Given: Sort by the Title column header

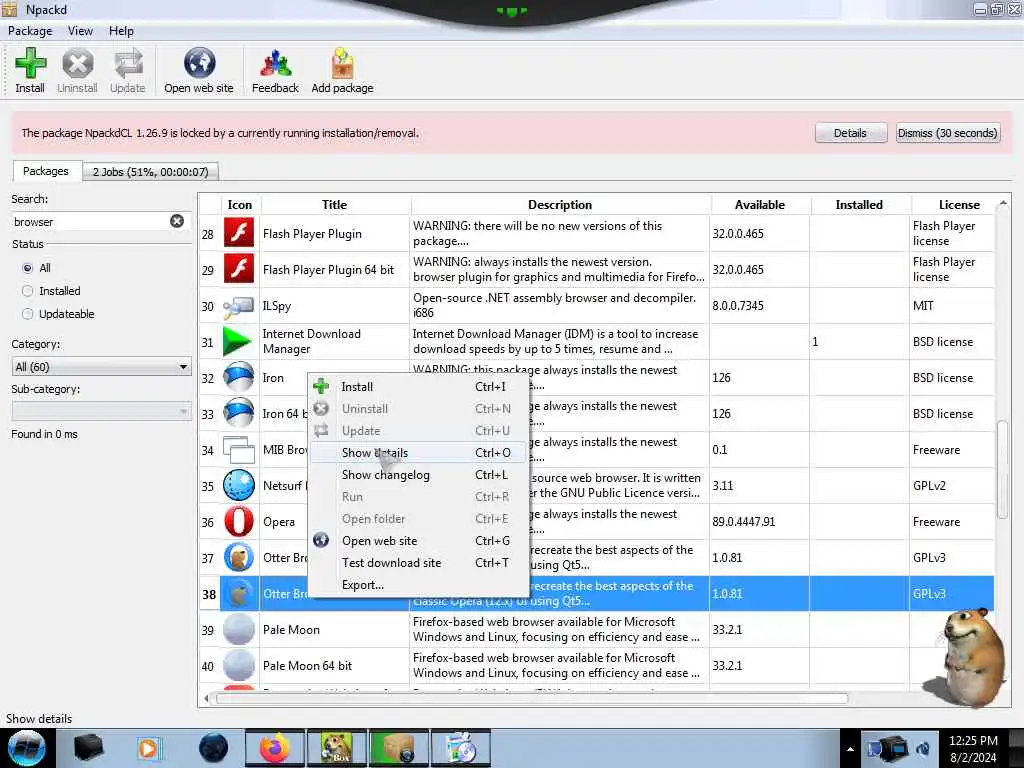Looking at the screenshot, I should click(335, 204).
